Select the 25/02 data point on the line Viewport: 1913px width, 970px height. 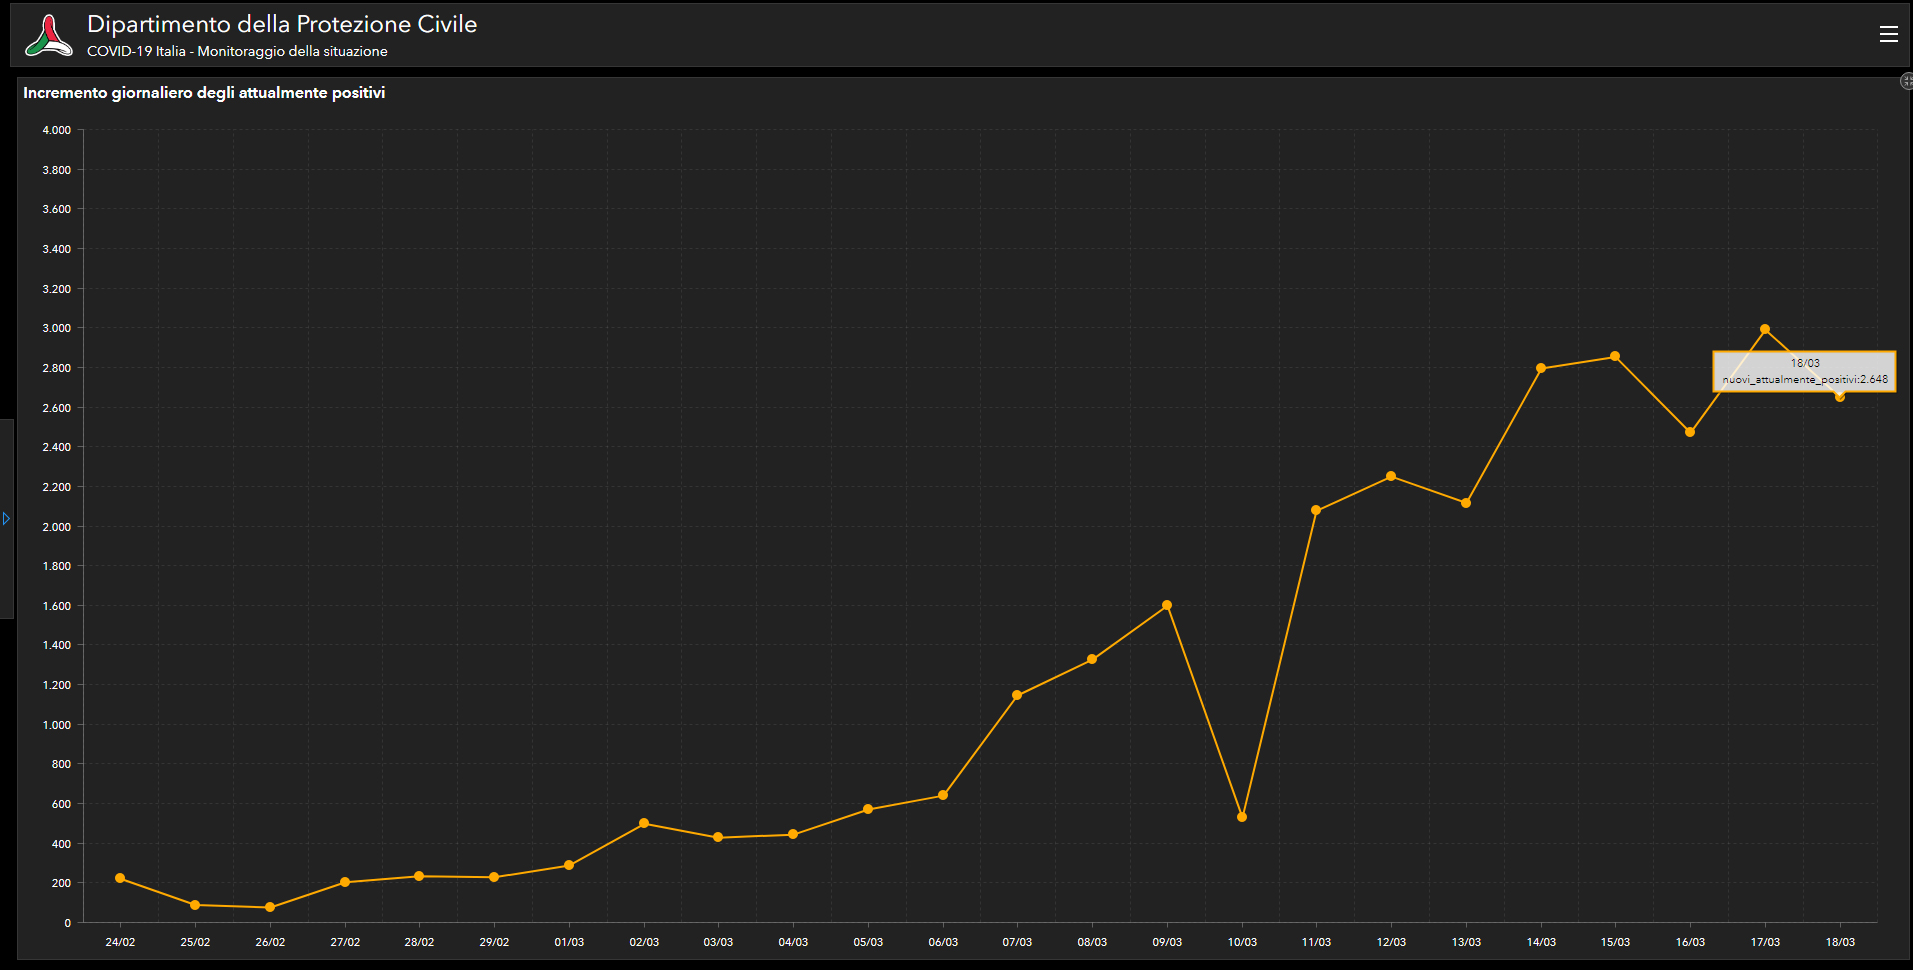(195, 905)
